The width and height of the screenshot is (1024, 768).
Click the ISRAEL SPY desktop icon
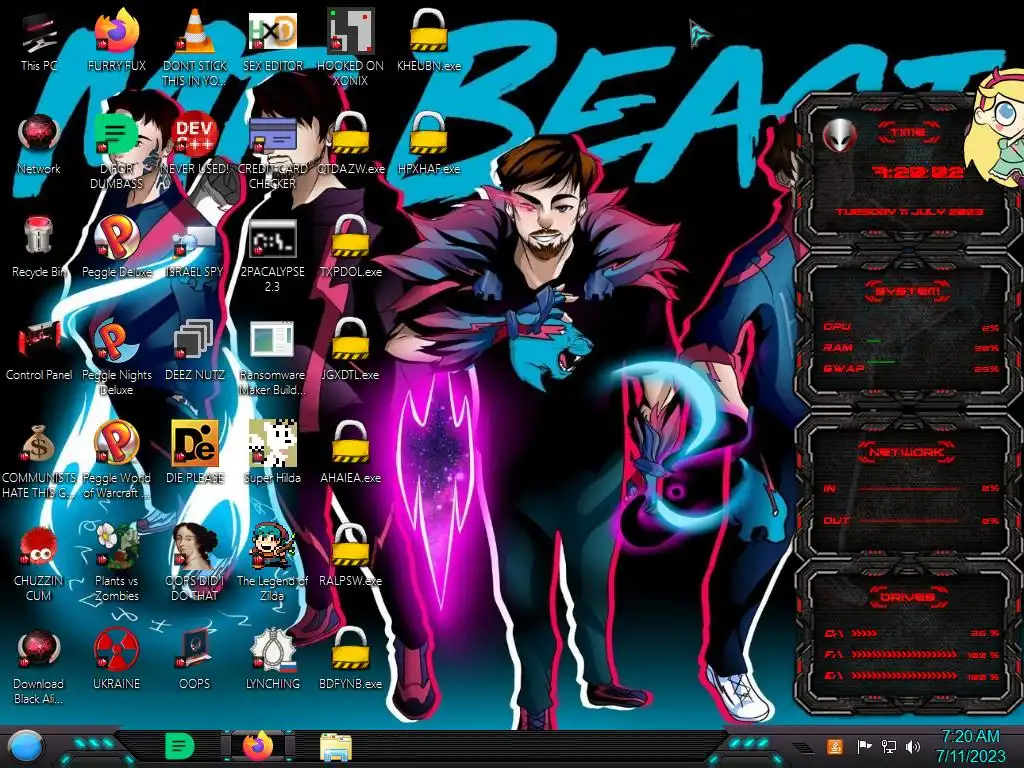(x=195, y=247)
